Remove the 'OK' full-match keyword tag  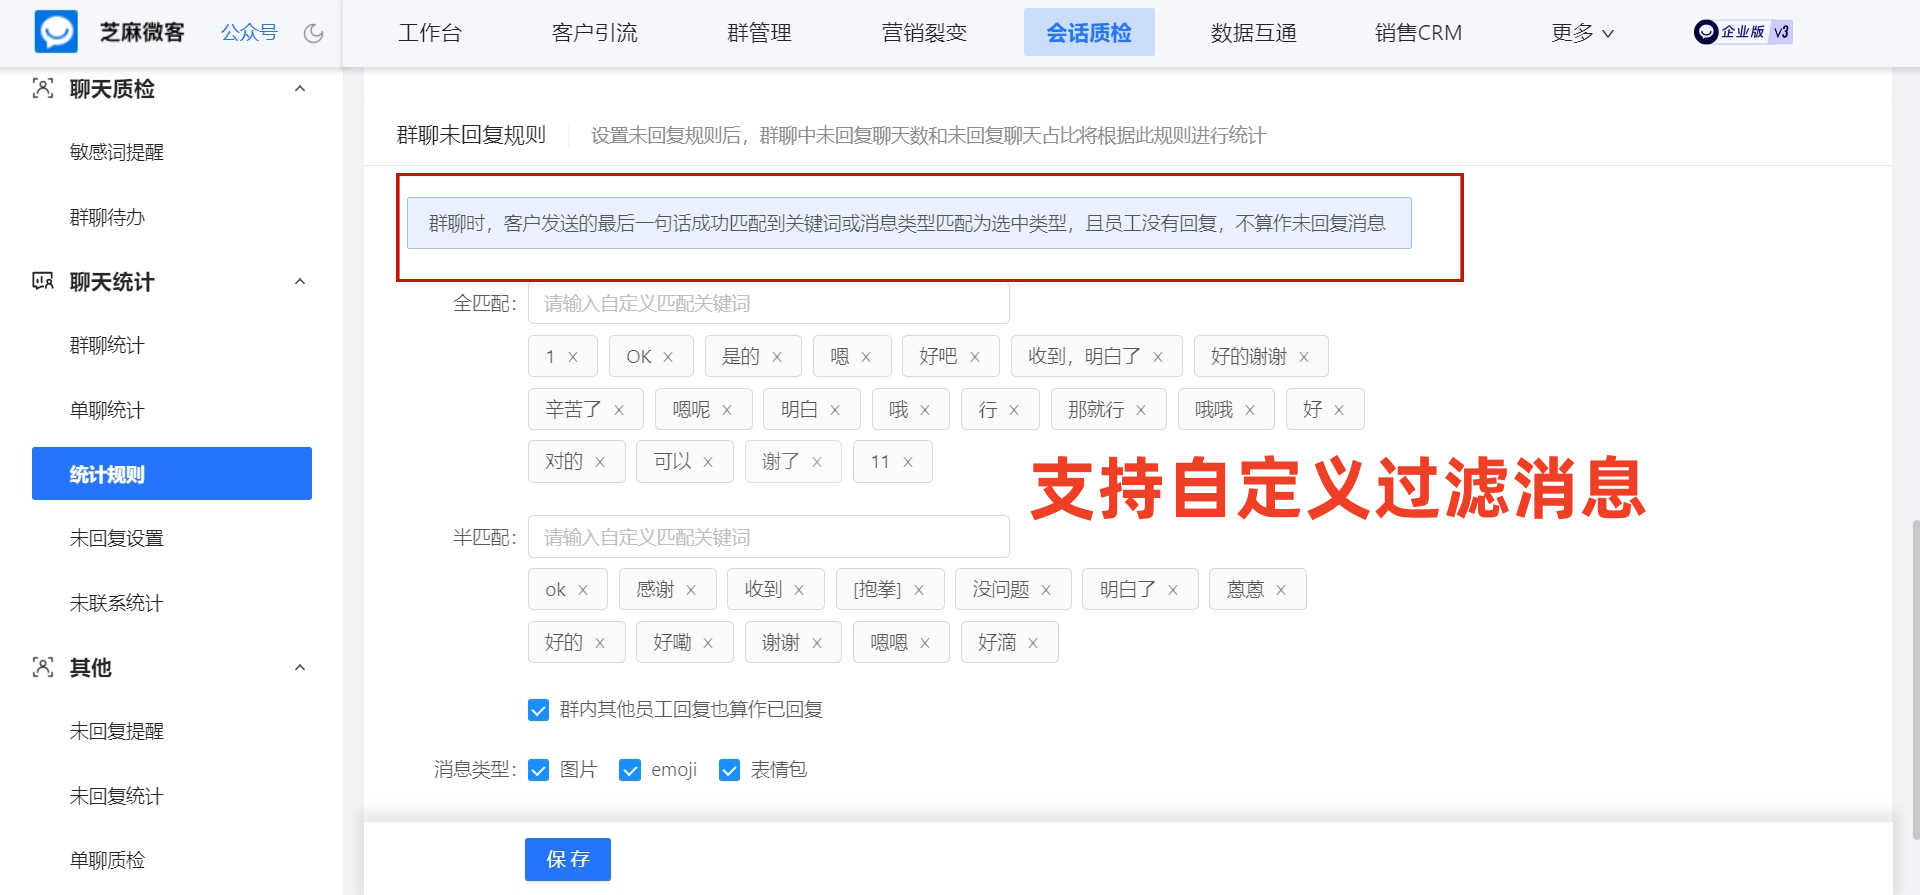click(668, 357)
